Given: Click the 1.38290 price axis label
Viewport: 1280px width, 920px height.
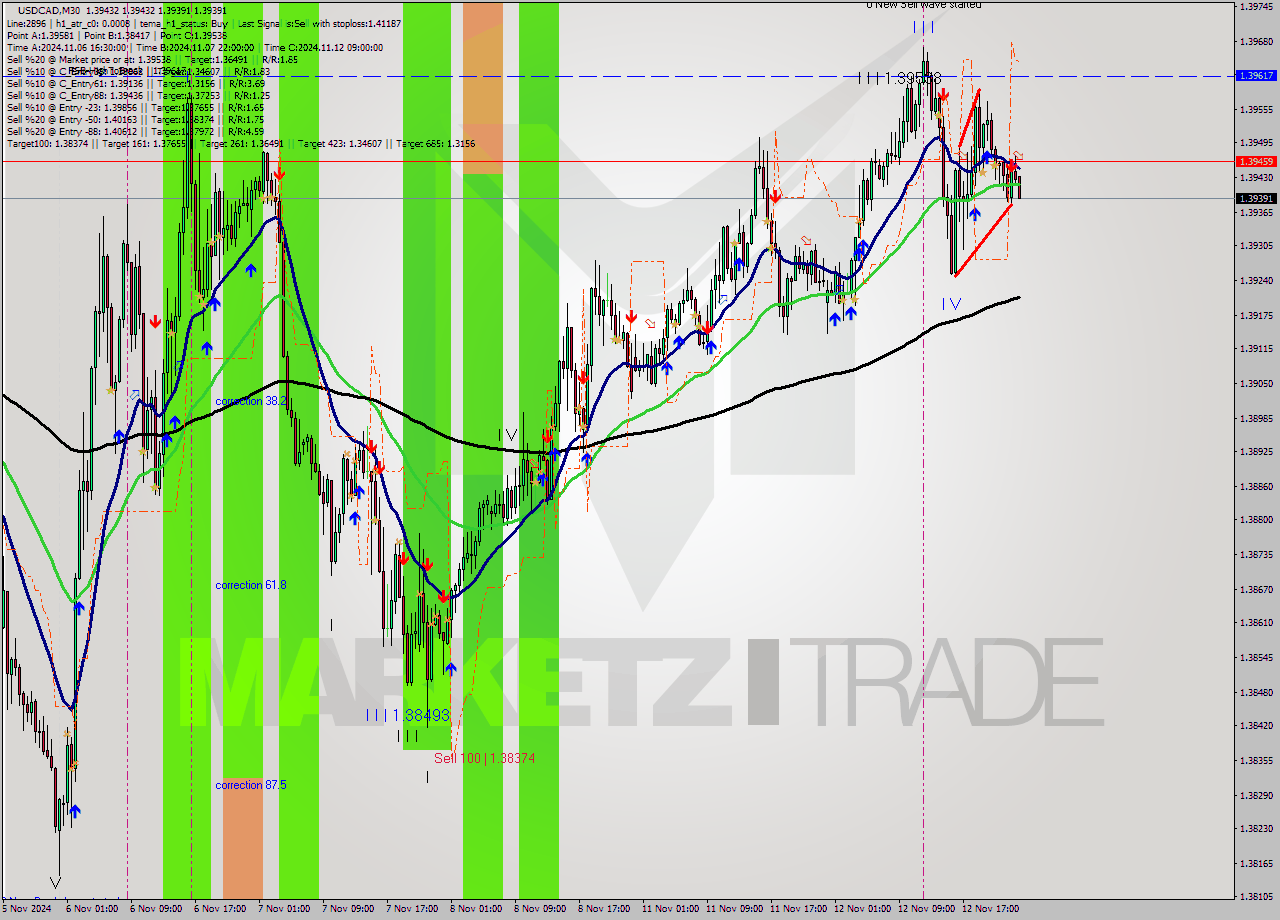Looking at the screenshot, I should click(1255, 796).
